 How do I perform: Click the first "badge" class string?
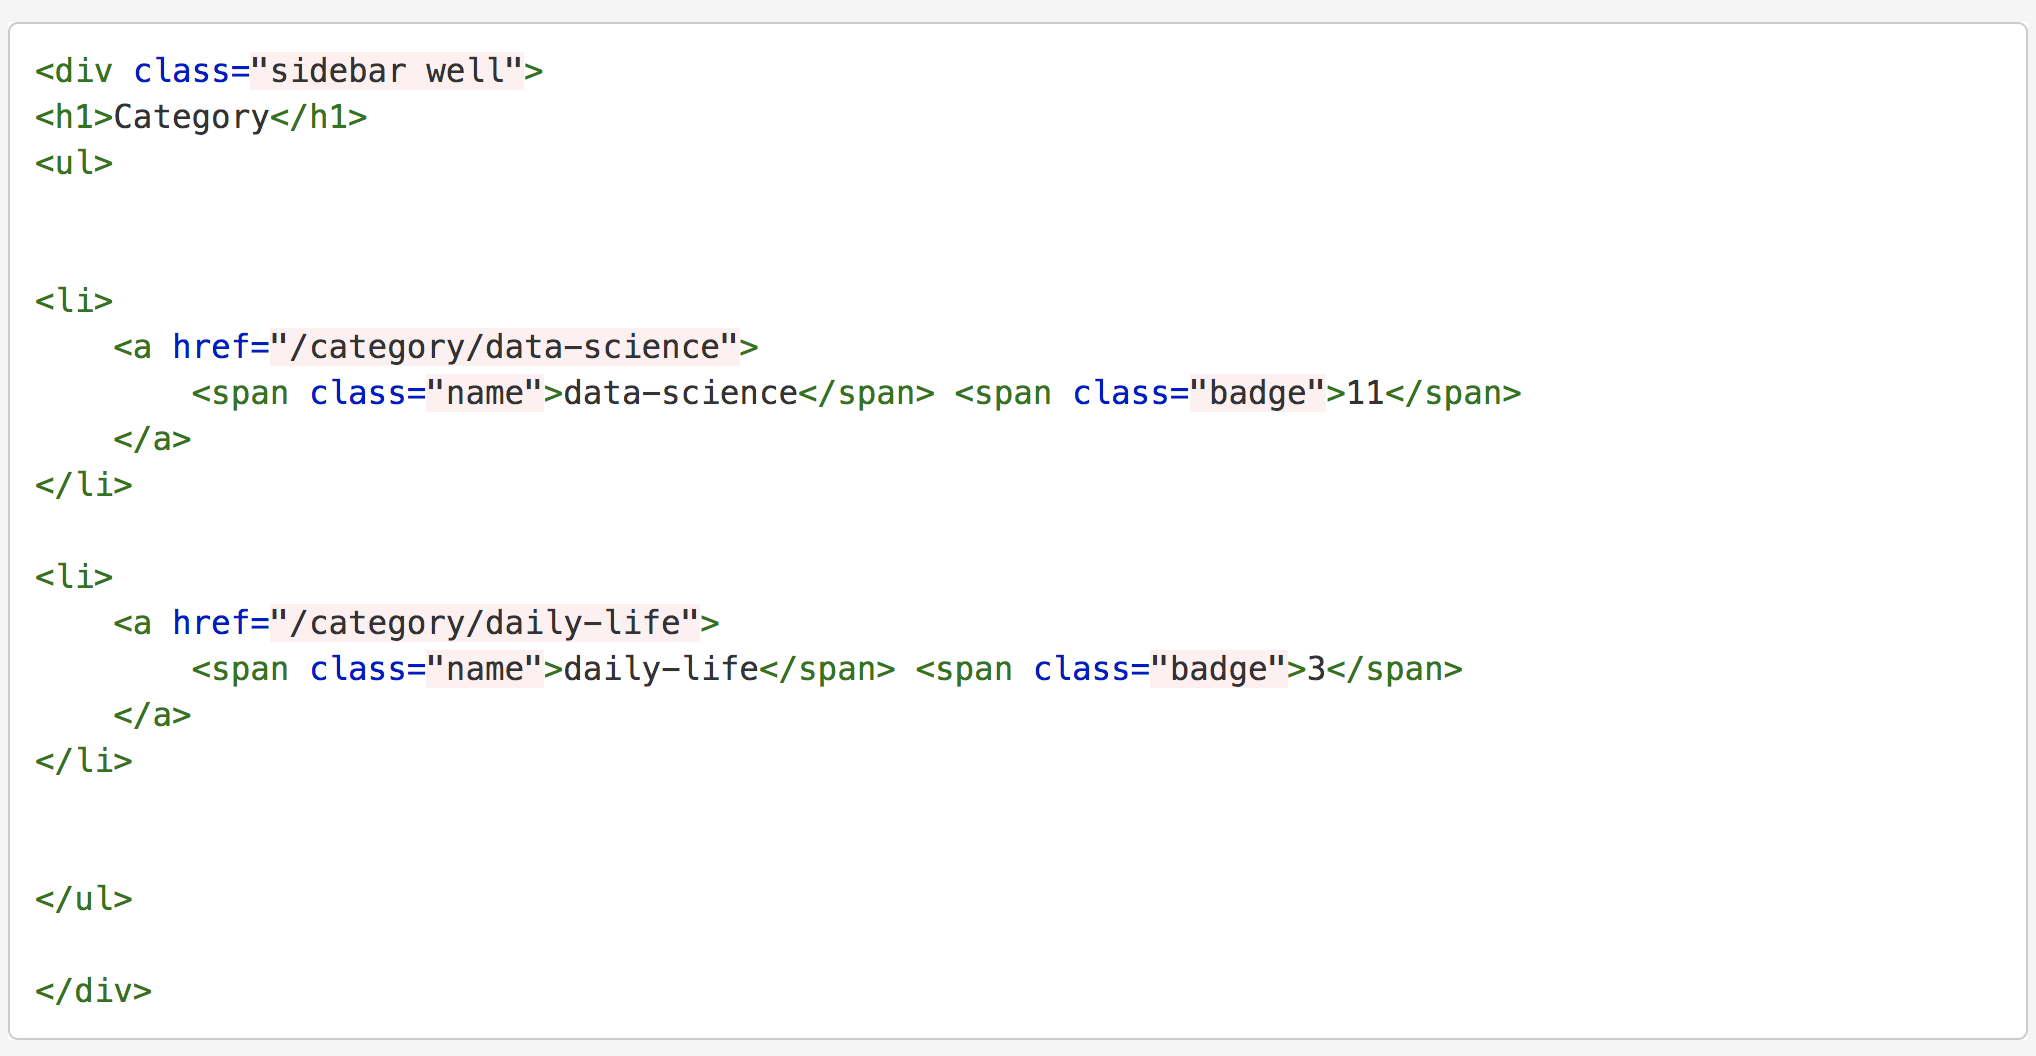click(x=1258, y=393)
